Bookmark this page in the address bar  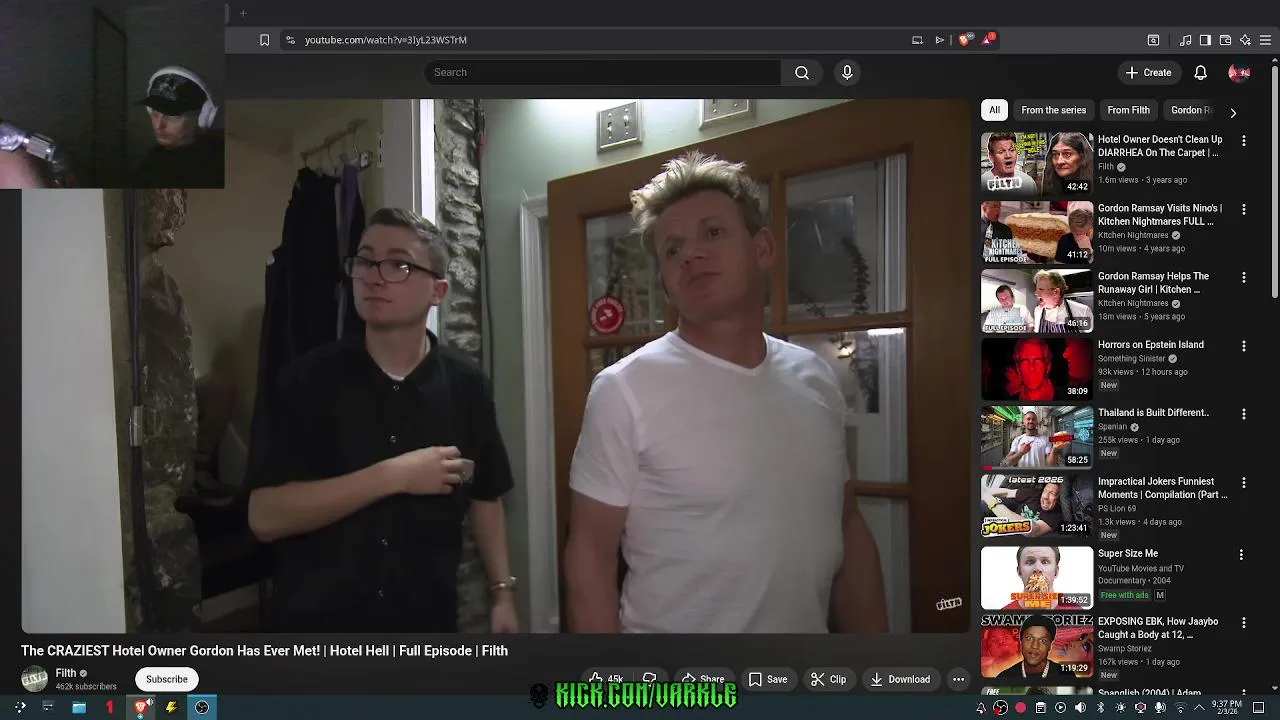(264, 40)
